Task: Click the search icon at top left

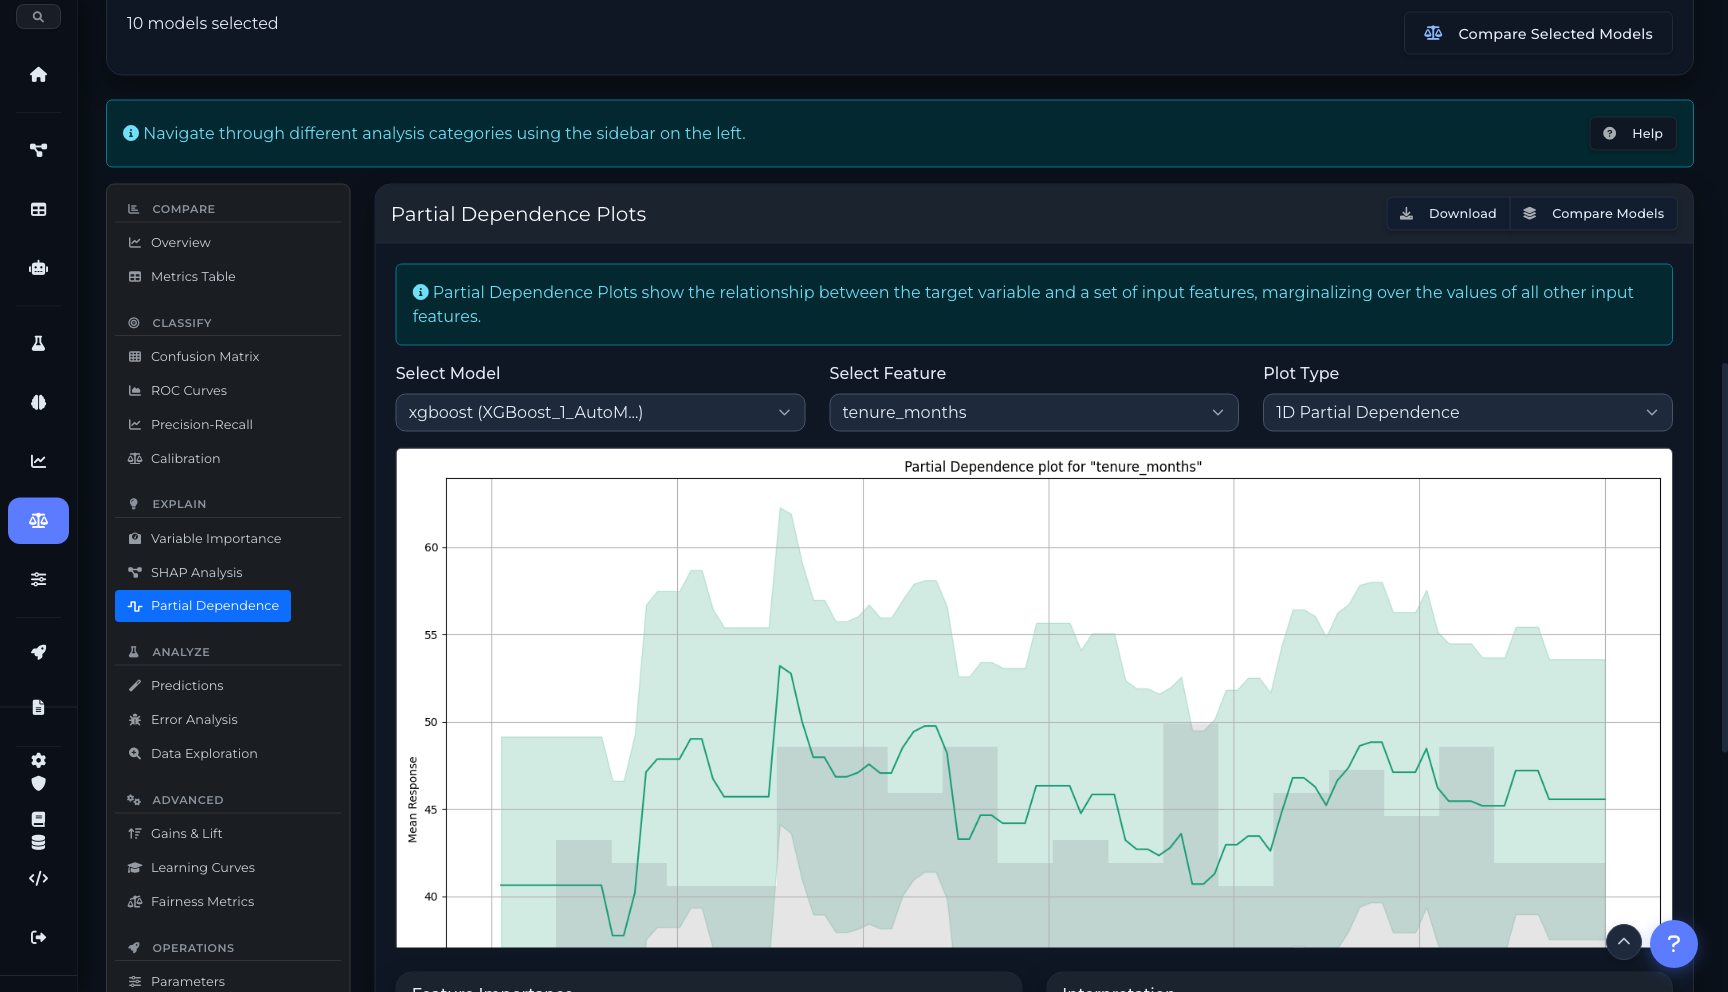Action: tap(38, 17)
